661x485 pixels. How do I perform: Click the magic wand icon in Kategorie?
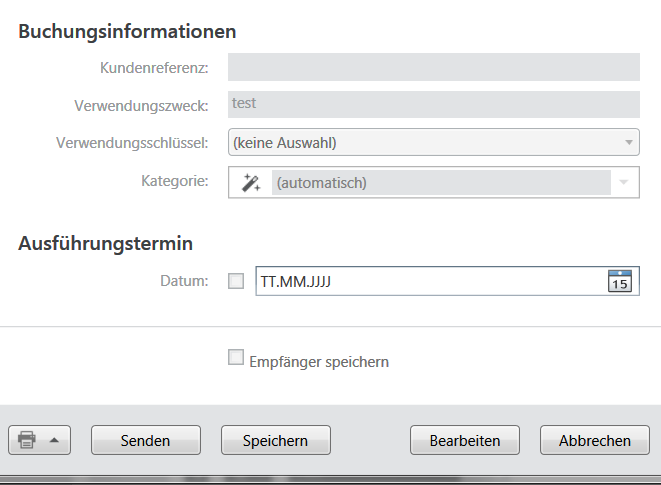pos(251,182)
